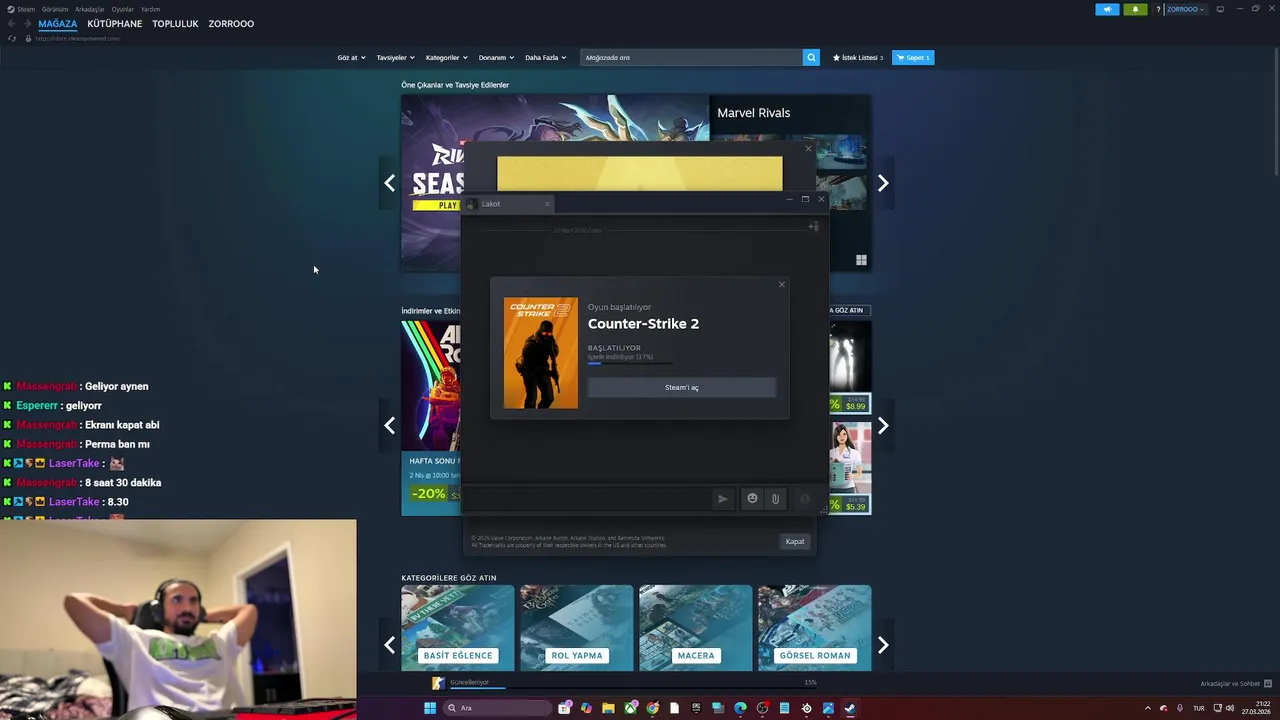This screenshot has width=1280, height=720.
Task: Open the help question mark icon
Action: click(1158, 9)
